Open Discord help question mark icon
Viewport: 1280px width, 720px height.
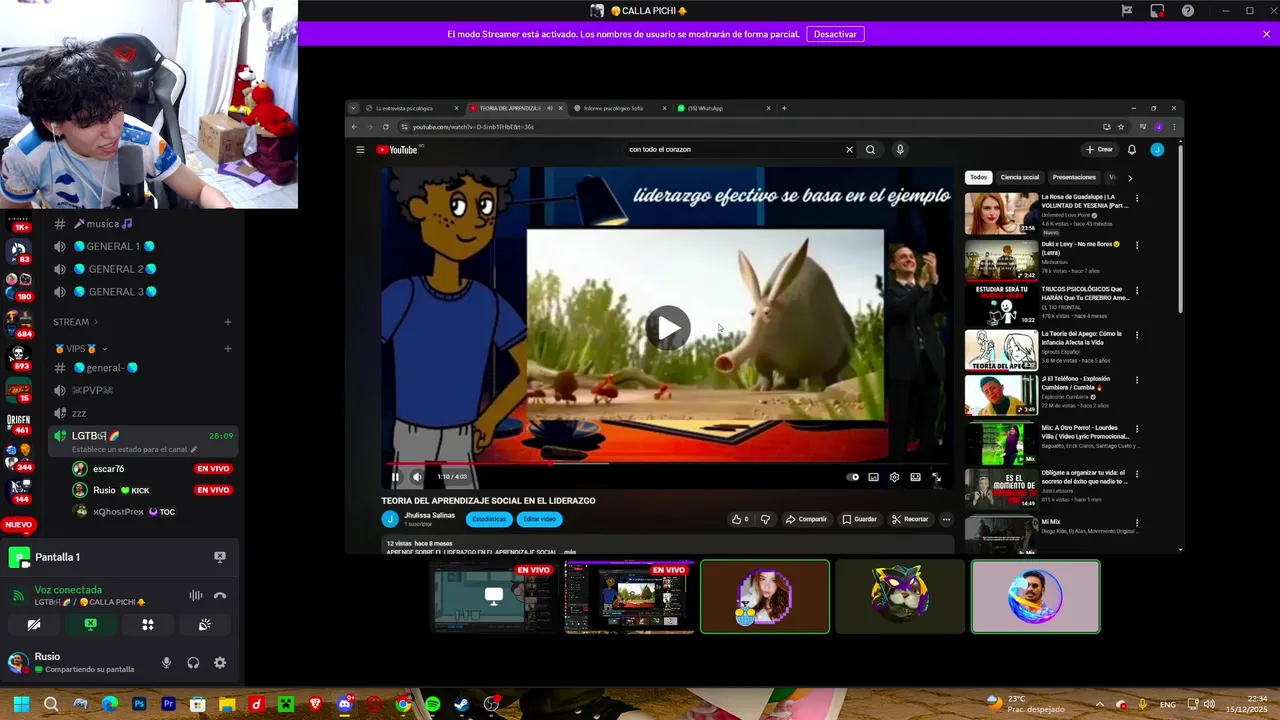[x=1188, y=11]
